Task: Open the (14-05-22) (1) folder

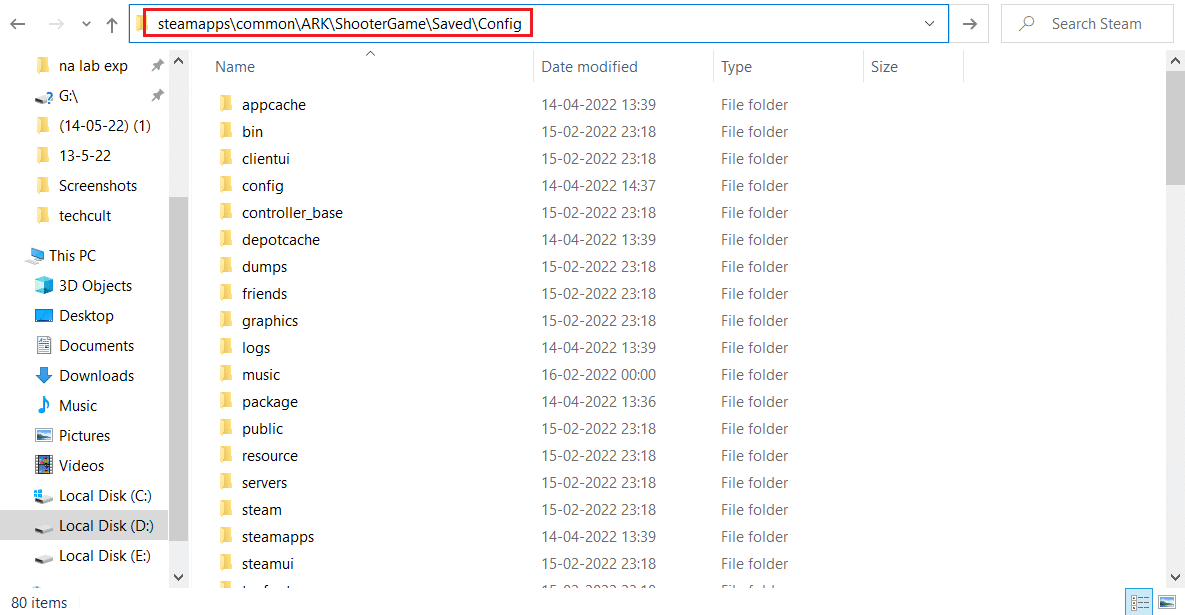Action: tap(104, 125)
